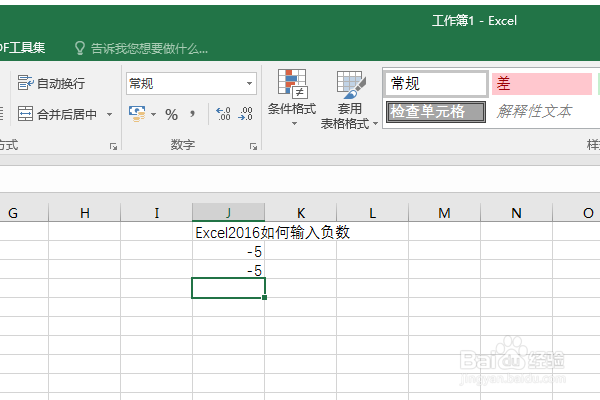600x400 pixels.
Task: Select column N header
Action: tap(516, 212)
